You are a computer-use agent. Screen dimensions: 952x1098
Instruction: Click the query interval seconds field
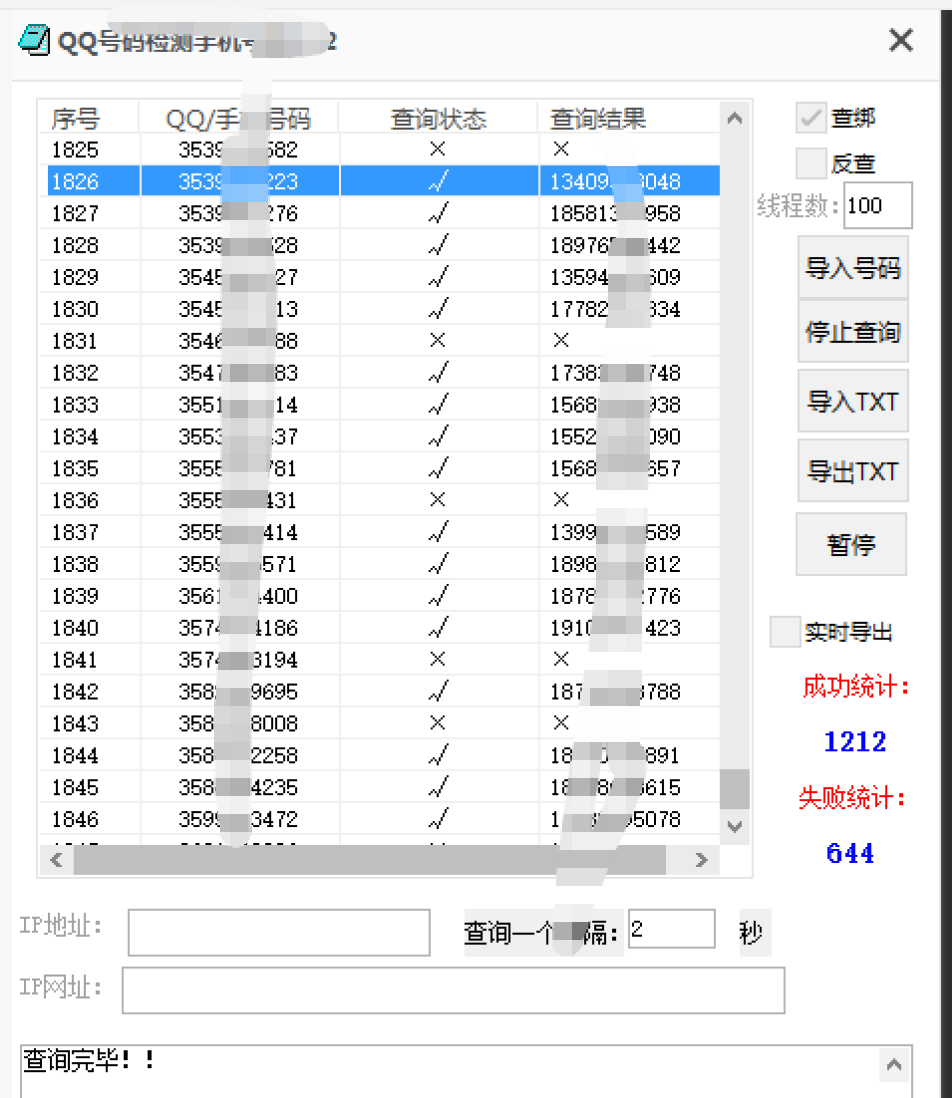click(x=671, y=929)
